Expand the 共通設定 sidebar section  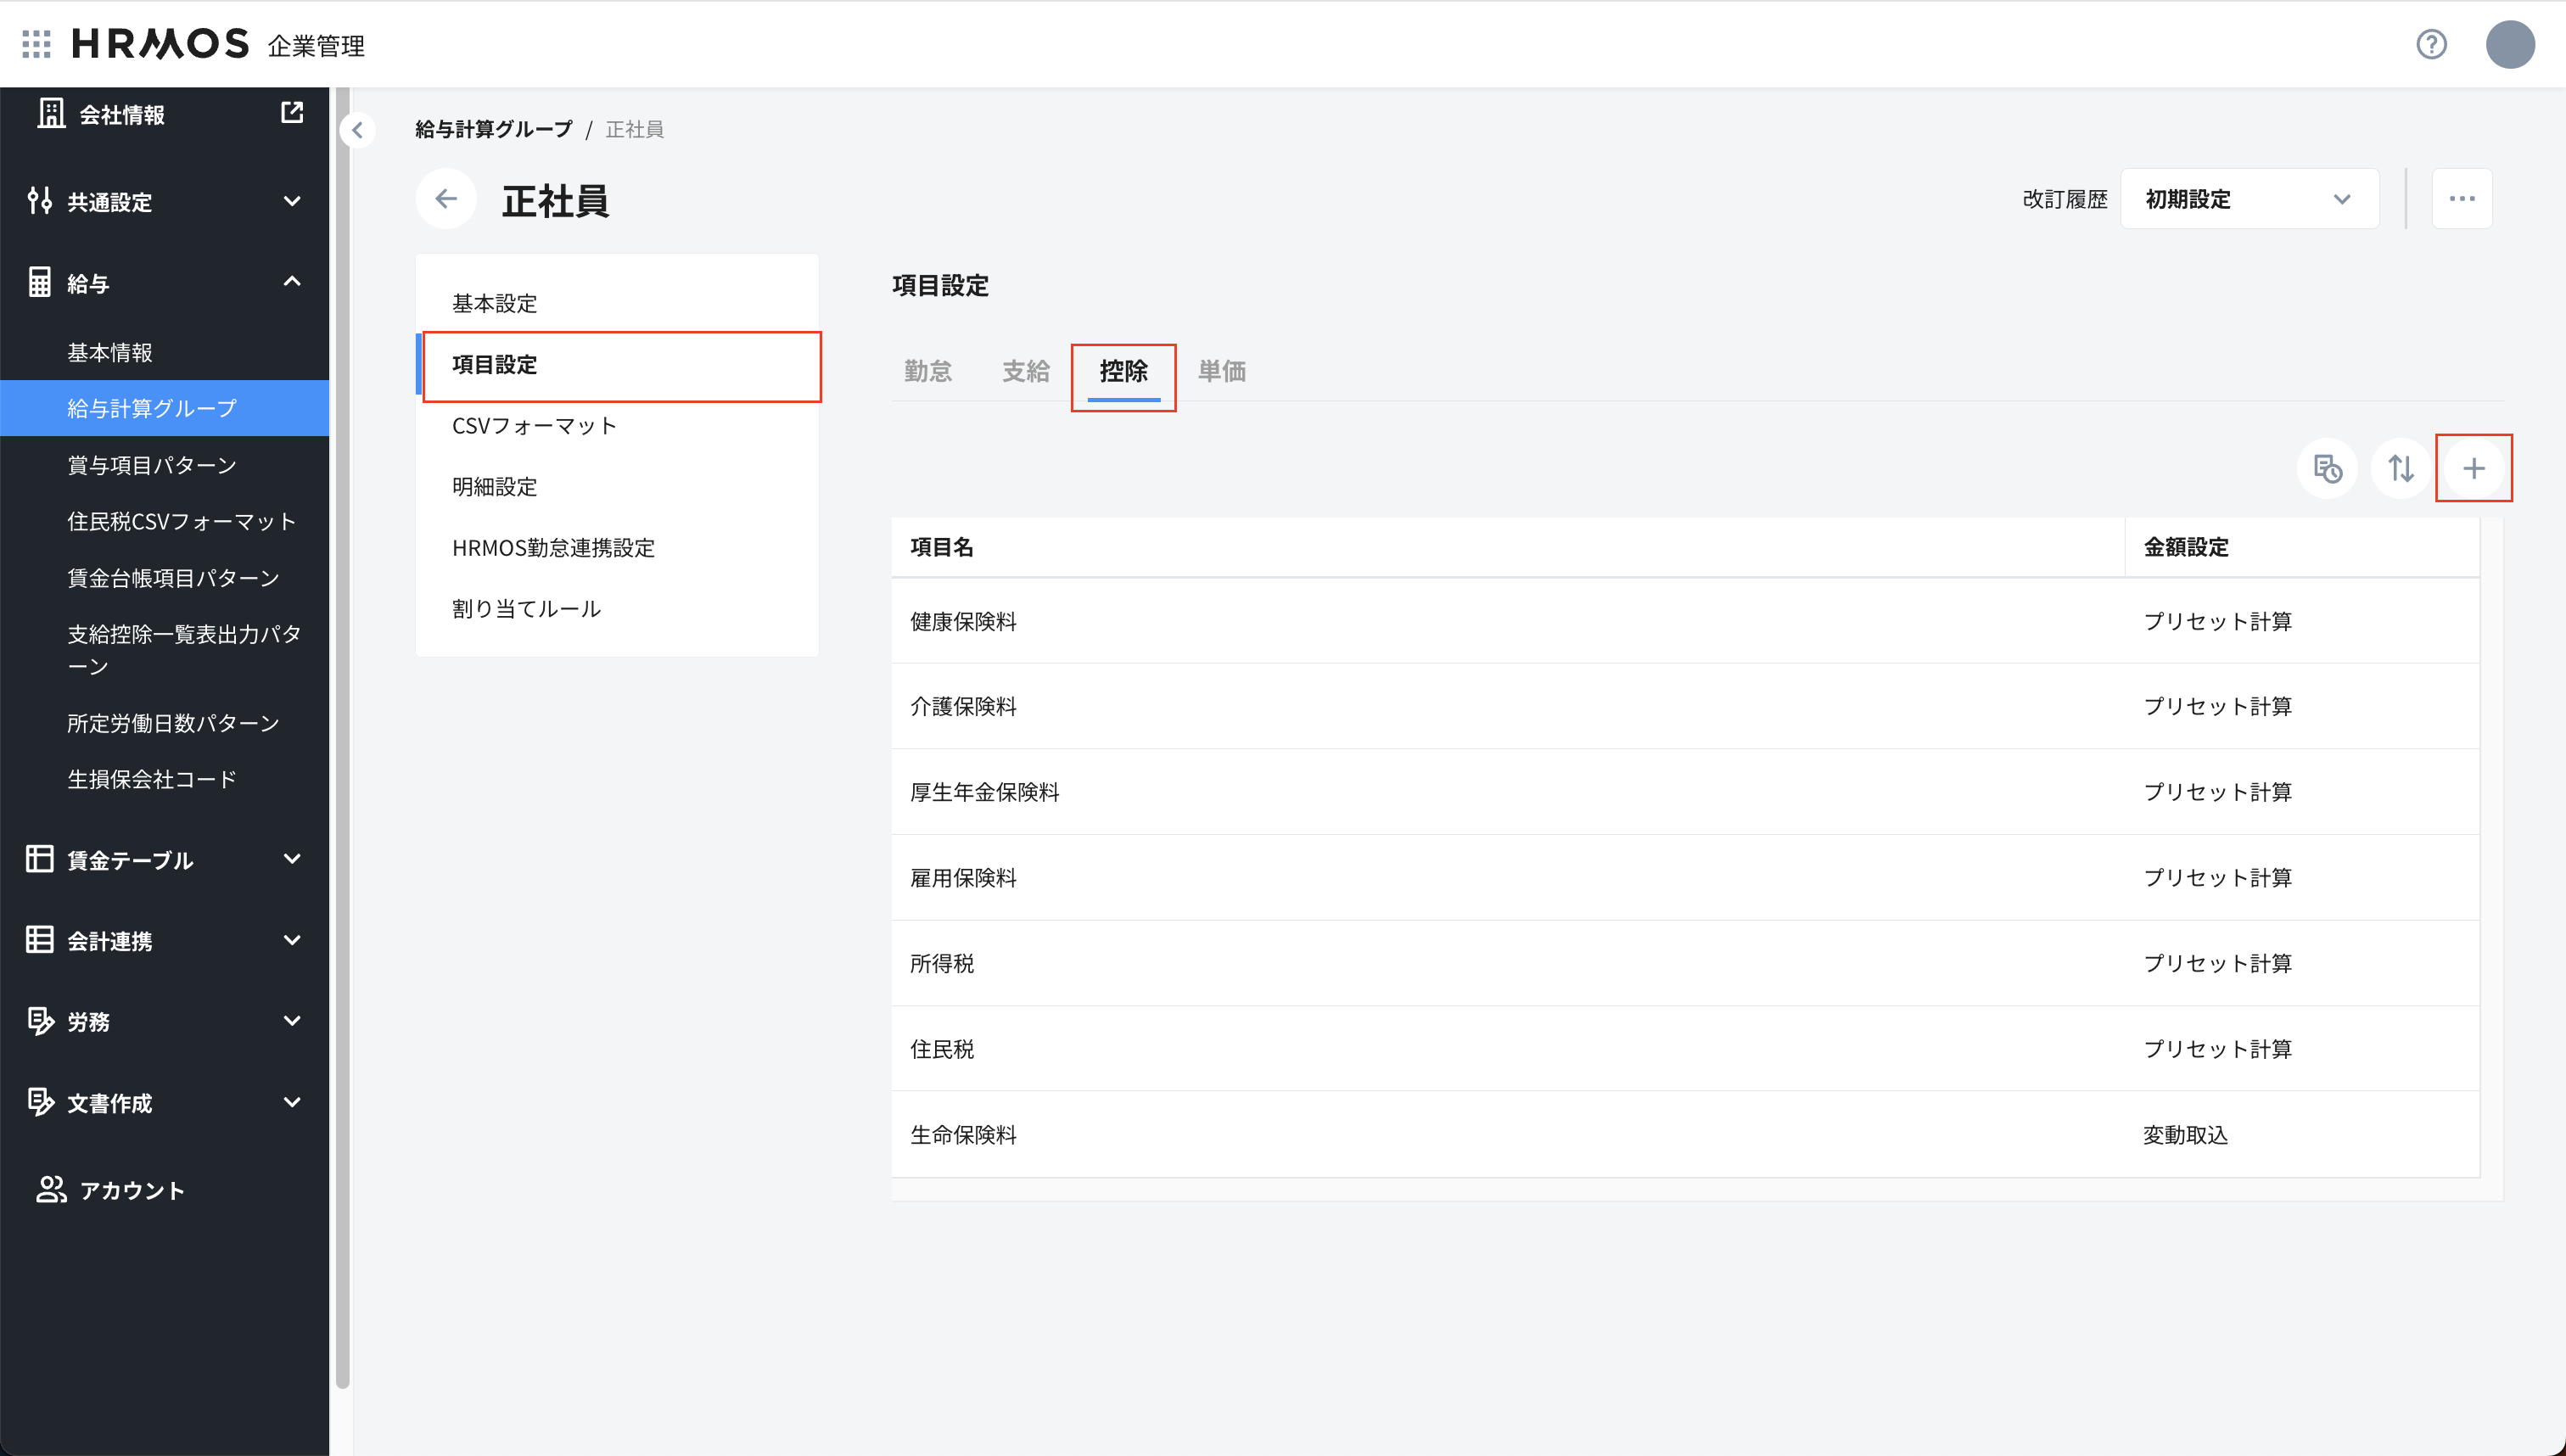(x=165, y=201)
